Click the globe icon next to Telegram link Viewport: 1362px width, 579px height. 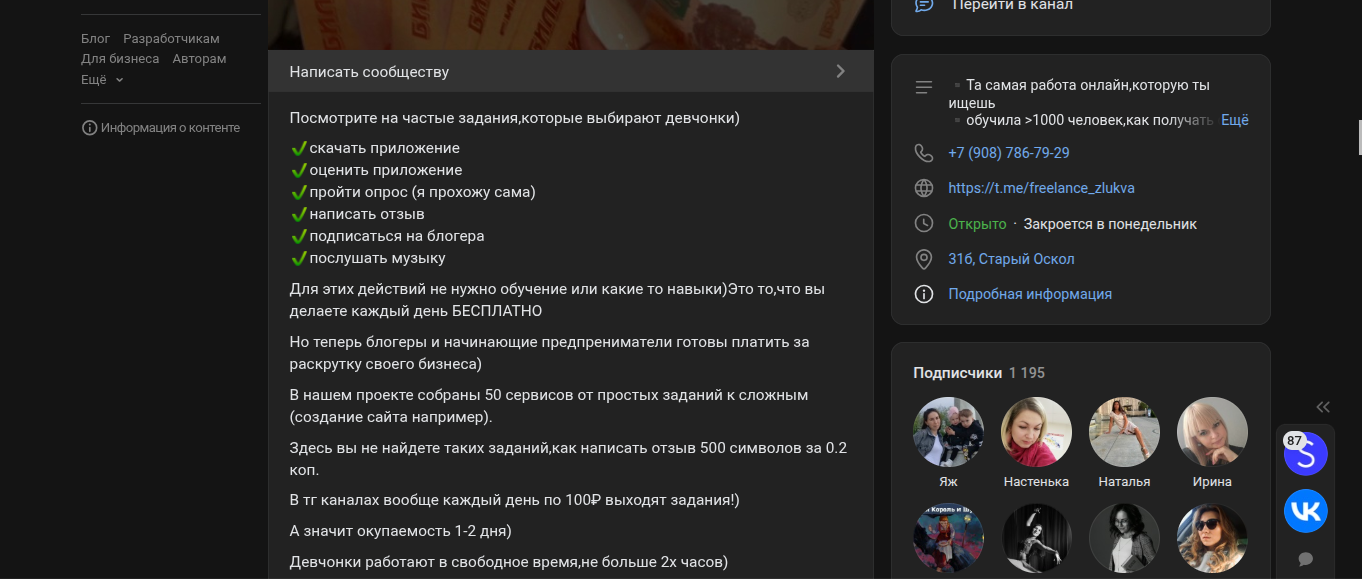coord(924,188)
